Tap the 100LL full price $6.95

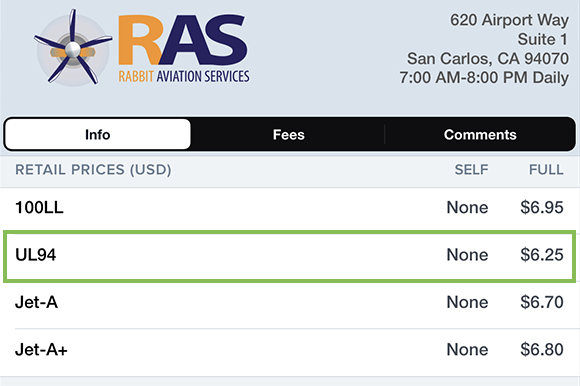click(542, 207)
